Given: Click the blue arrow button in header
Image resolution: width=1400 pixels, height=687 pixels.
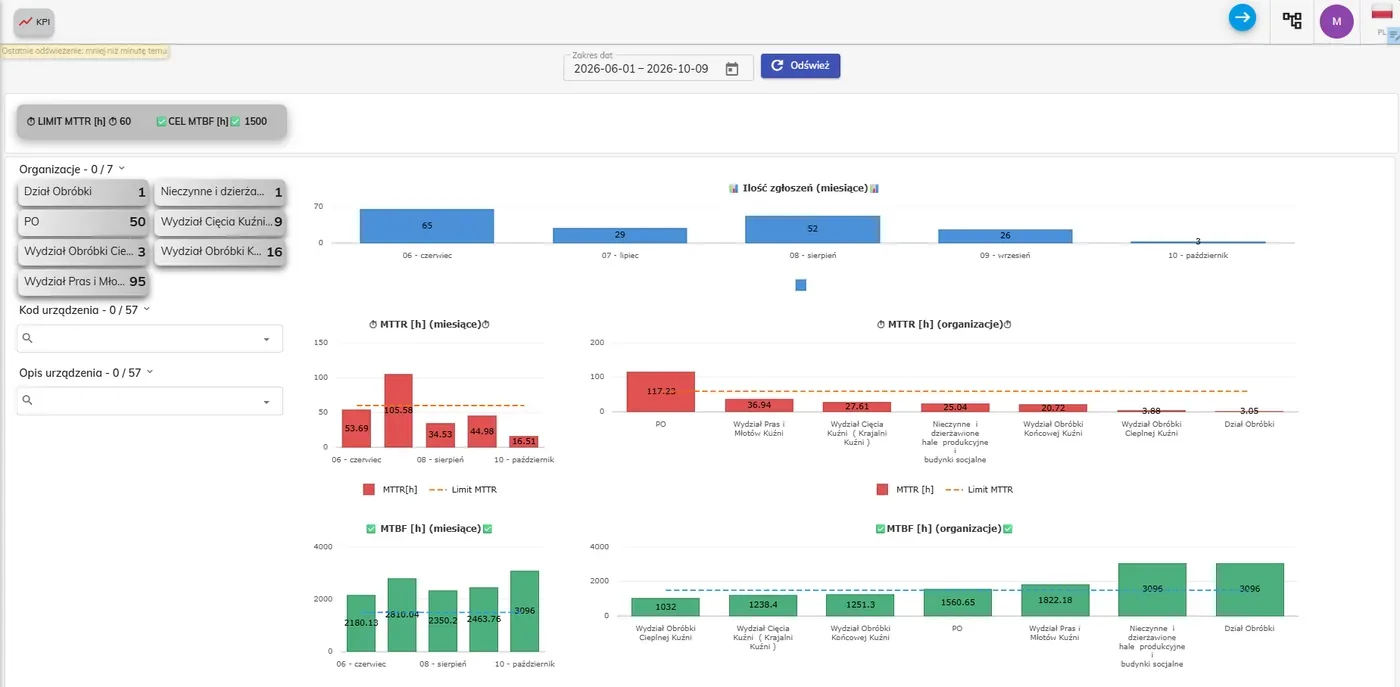Looking at the screenshot, I should 1242,17.
